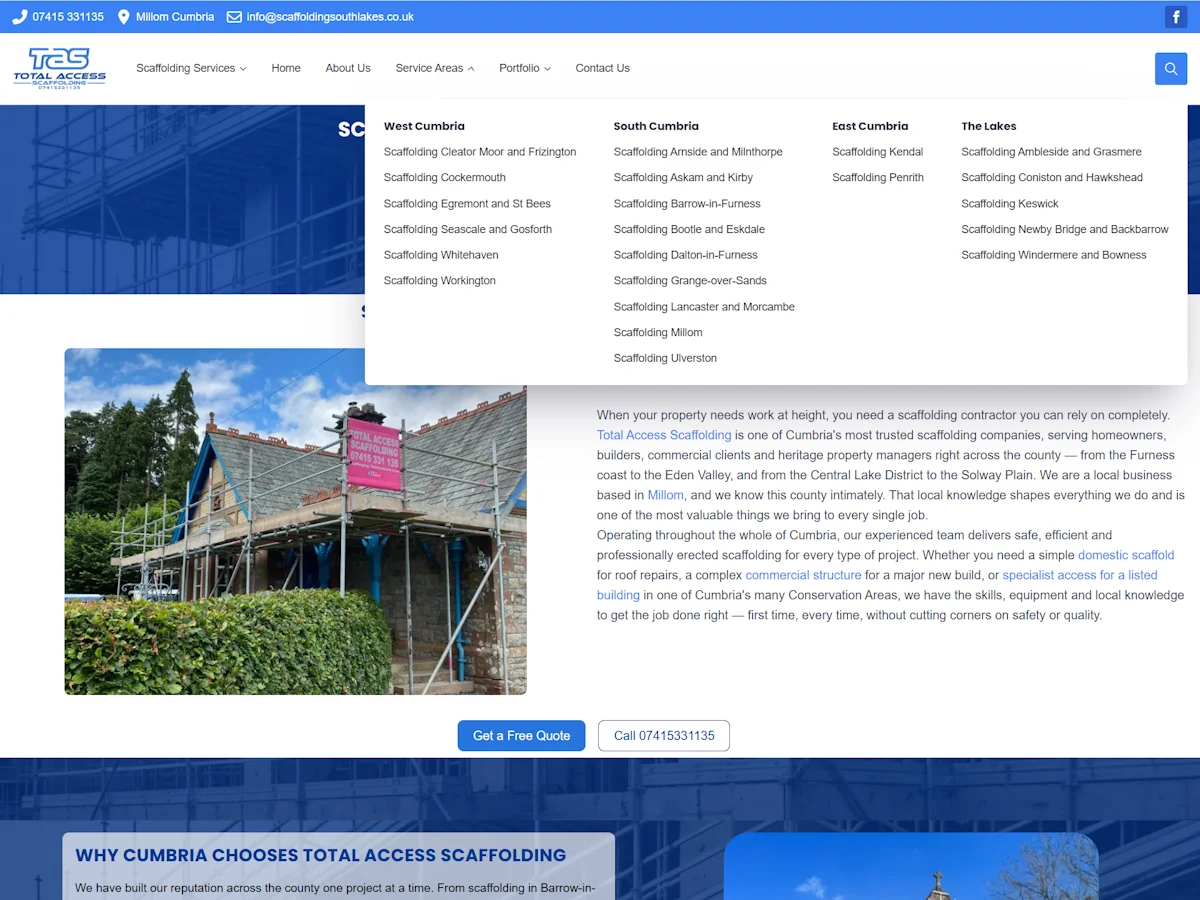Call phone number 07415 331135 in top bar
Image resolution: width=1200 pixels, height=900 pixels.
coord(68,17)
